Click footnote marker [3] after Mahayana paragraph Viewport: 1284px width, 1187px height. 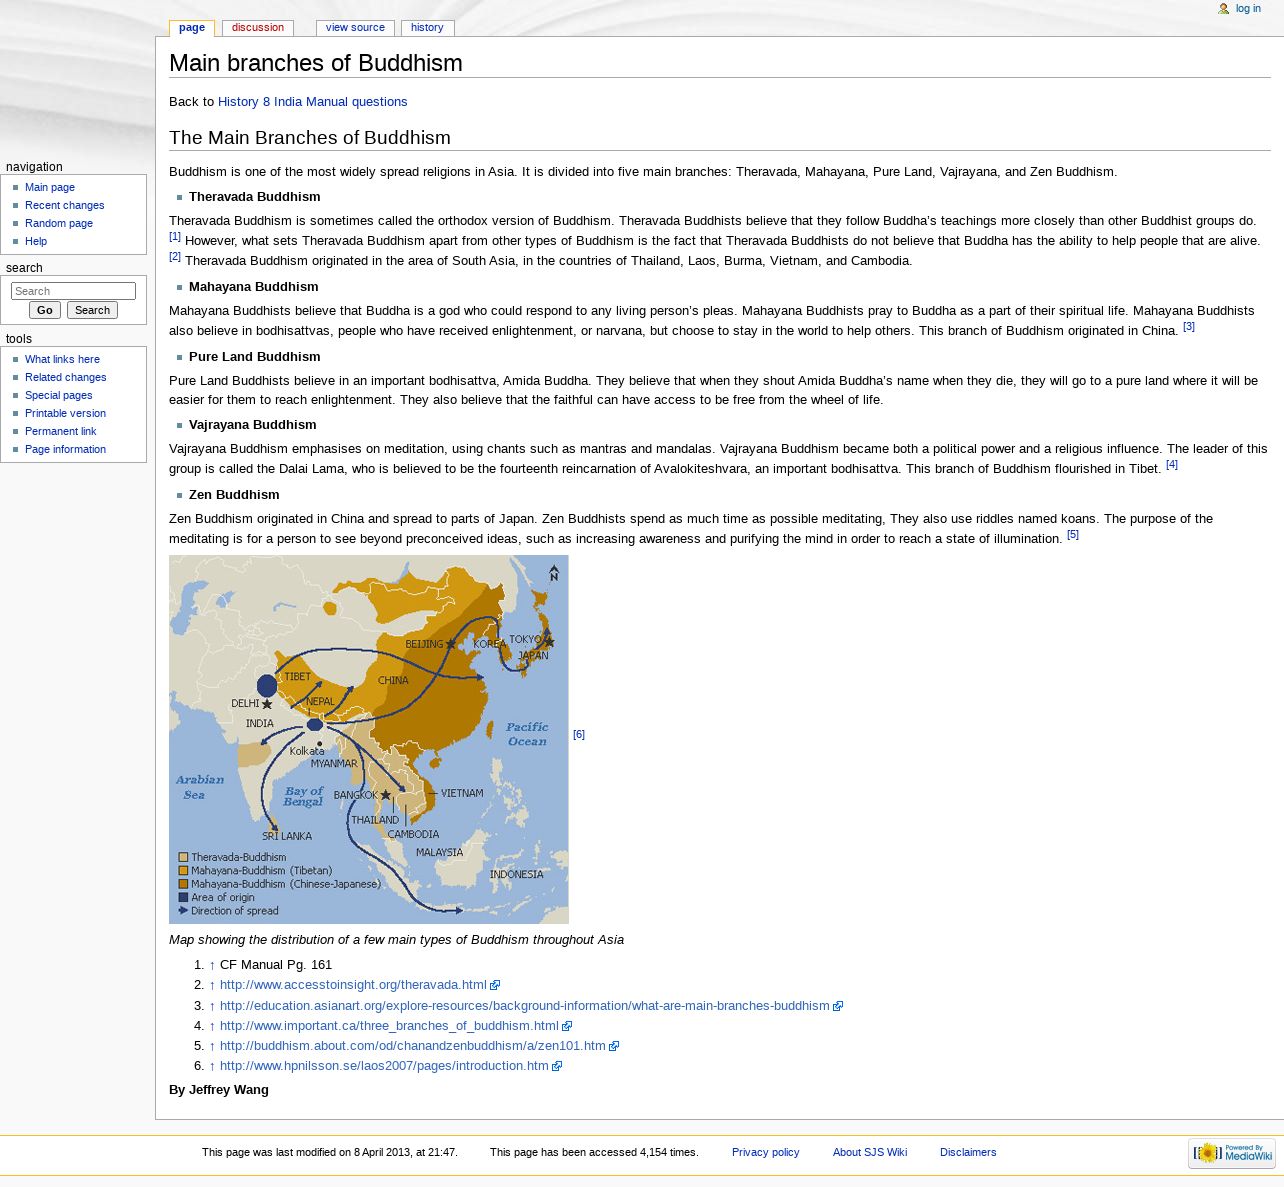point(1189,327)
